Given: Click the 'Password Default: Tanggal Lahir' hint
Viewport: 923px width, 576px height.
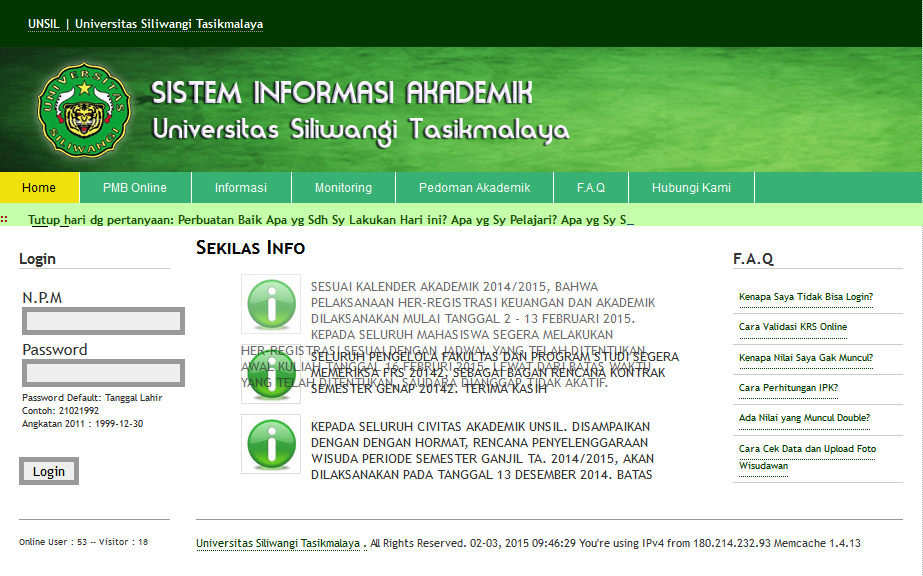Looking at the screenshot, I should coord(92,398).
